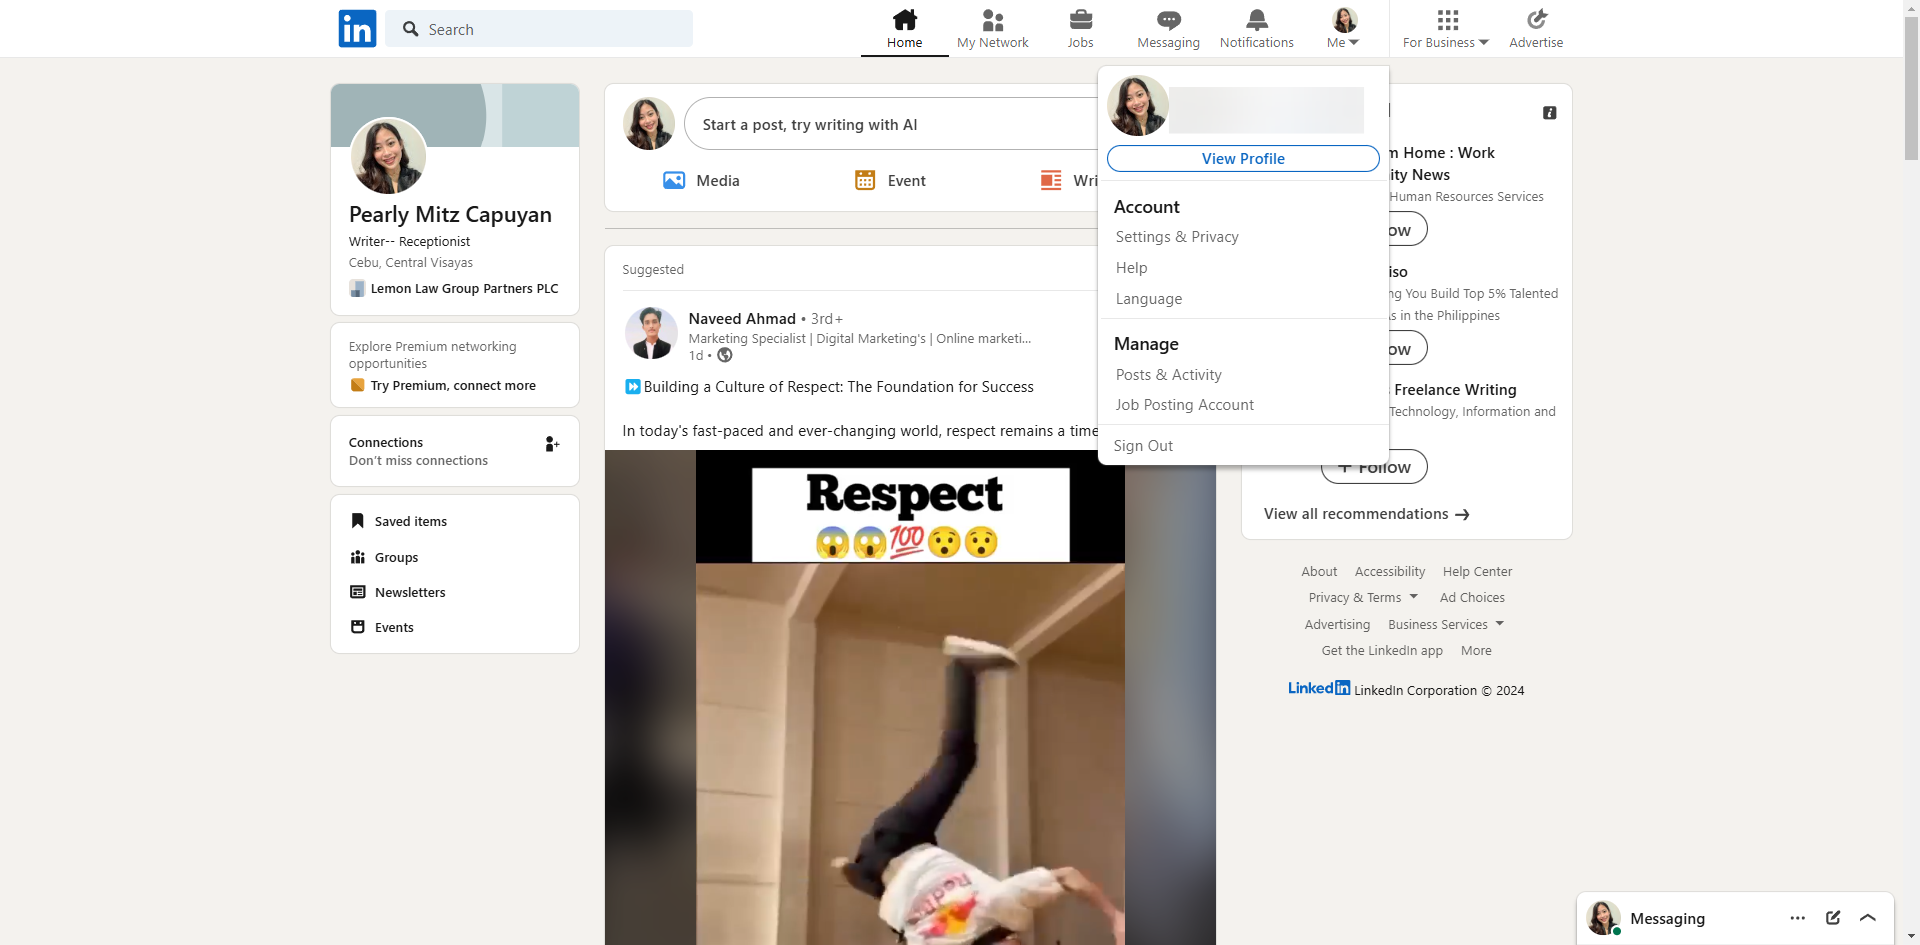This screenshot has height=945, width=1920.
Task: Open the Accessibility footer link
Action: pyautogui.click(x=1390, y=571)
